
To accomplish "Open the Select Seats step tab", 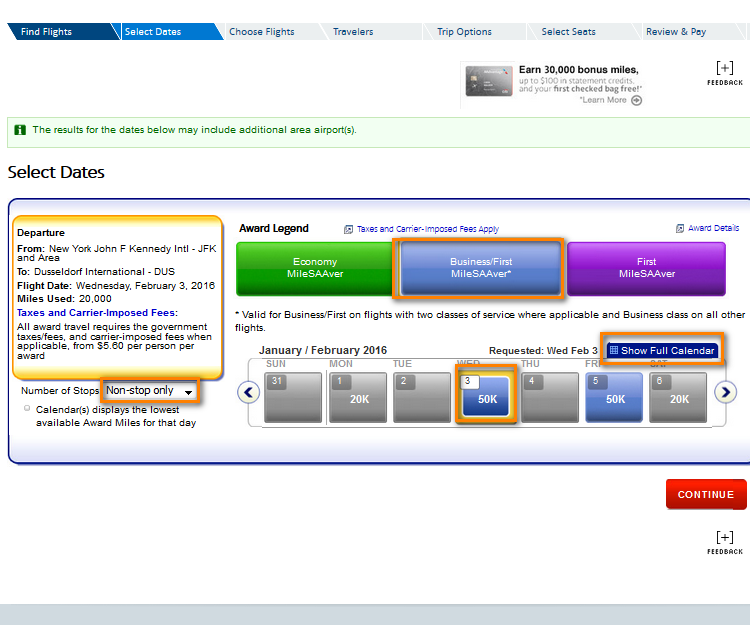I will click(x=568, y=32).
